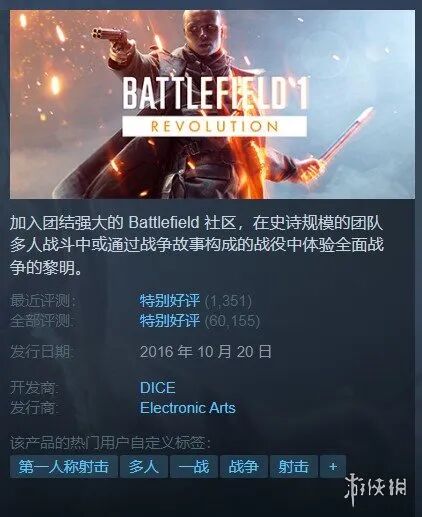Click the 全部评测 label

pyautogui.click(x=43, y=321)
